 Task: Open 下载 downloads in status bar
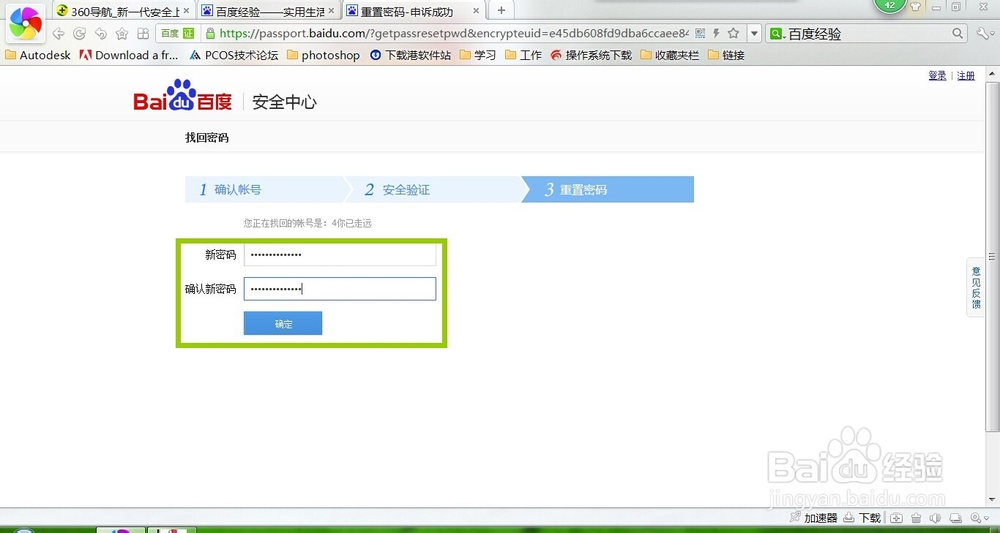tap(862, 518)
